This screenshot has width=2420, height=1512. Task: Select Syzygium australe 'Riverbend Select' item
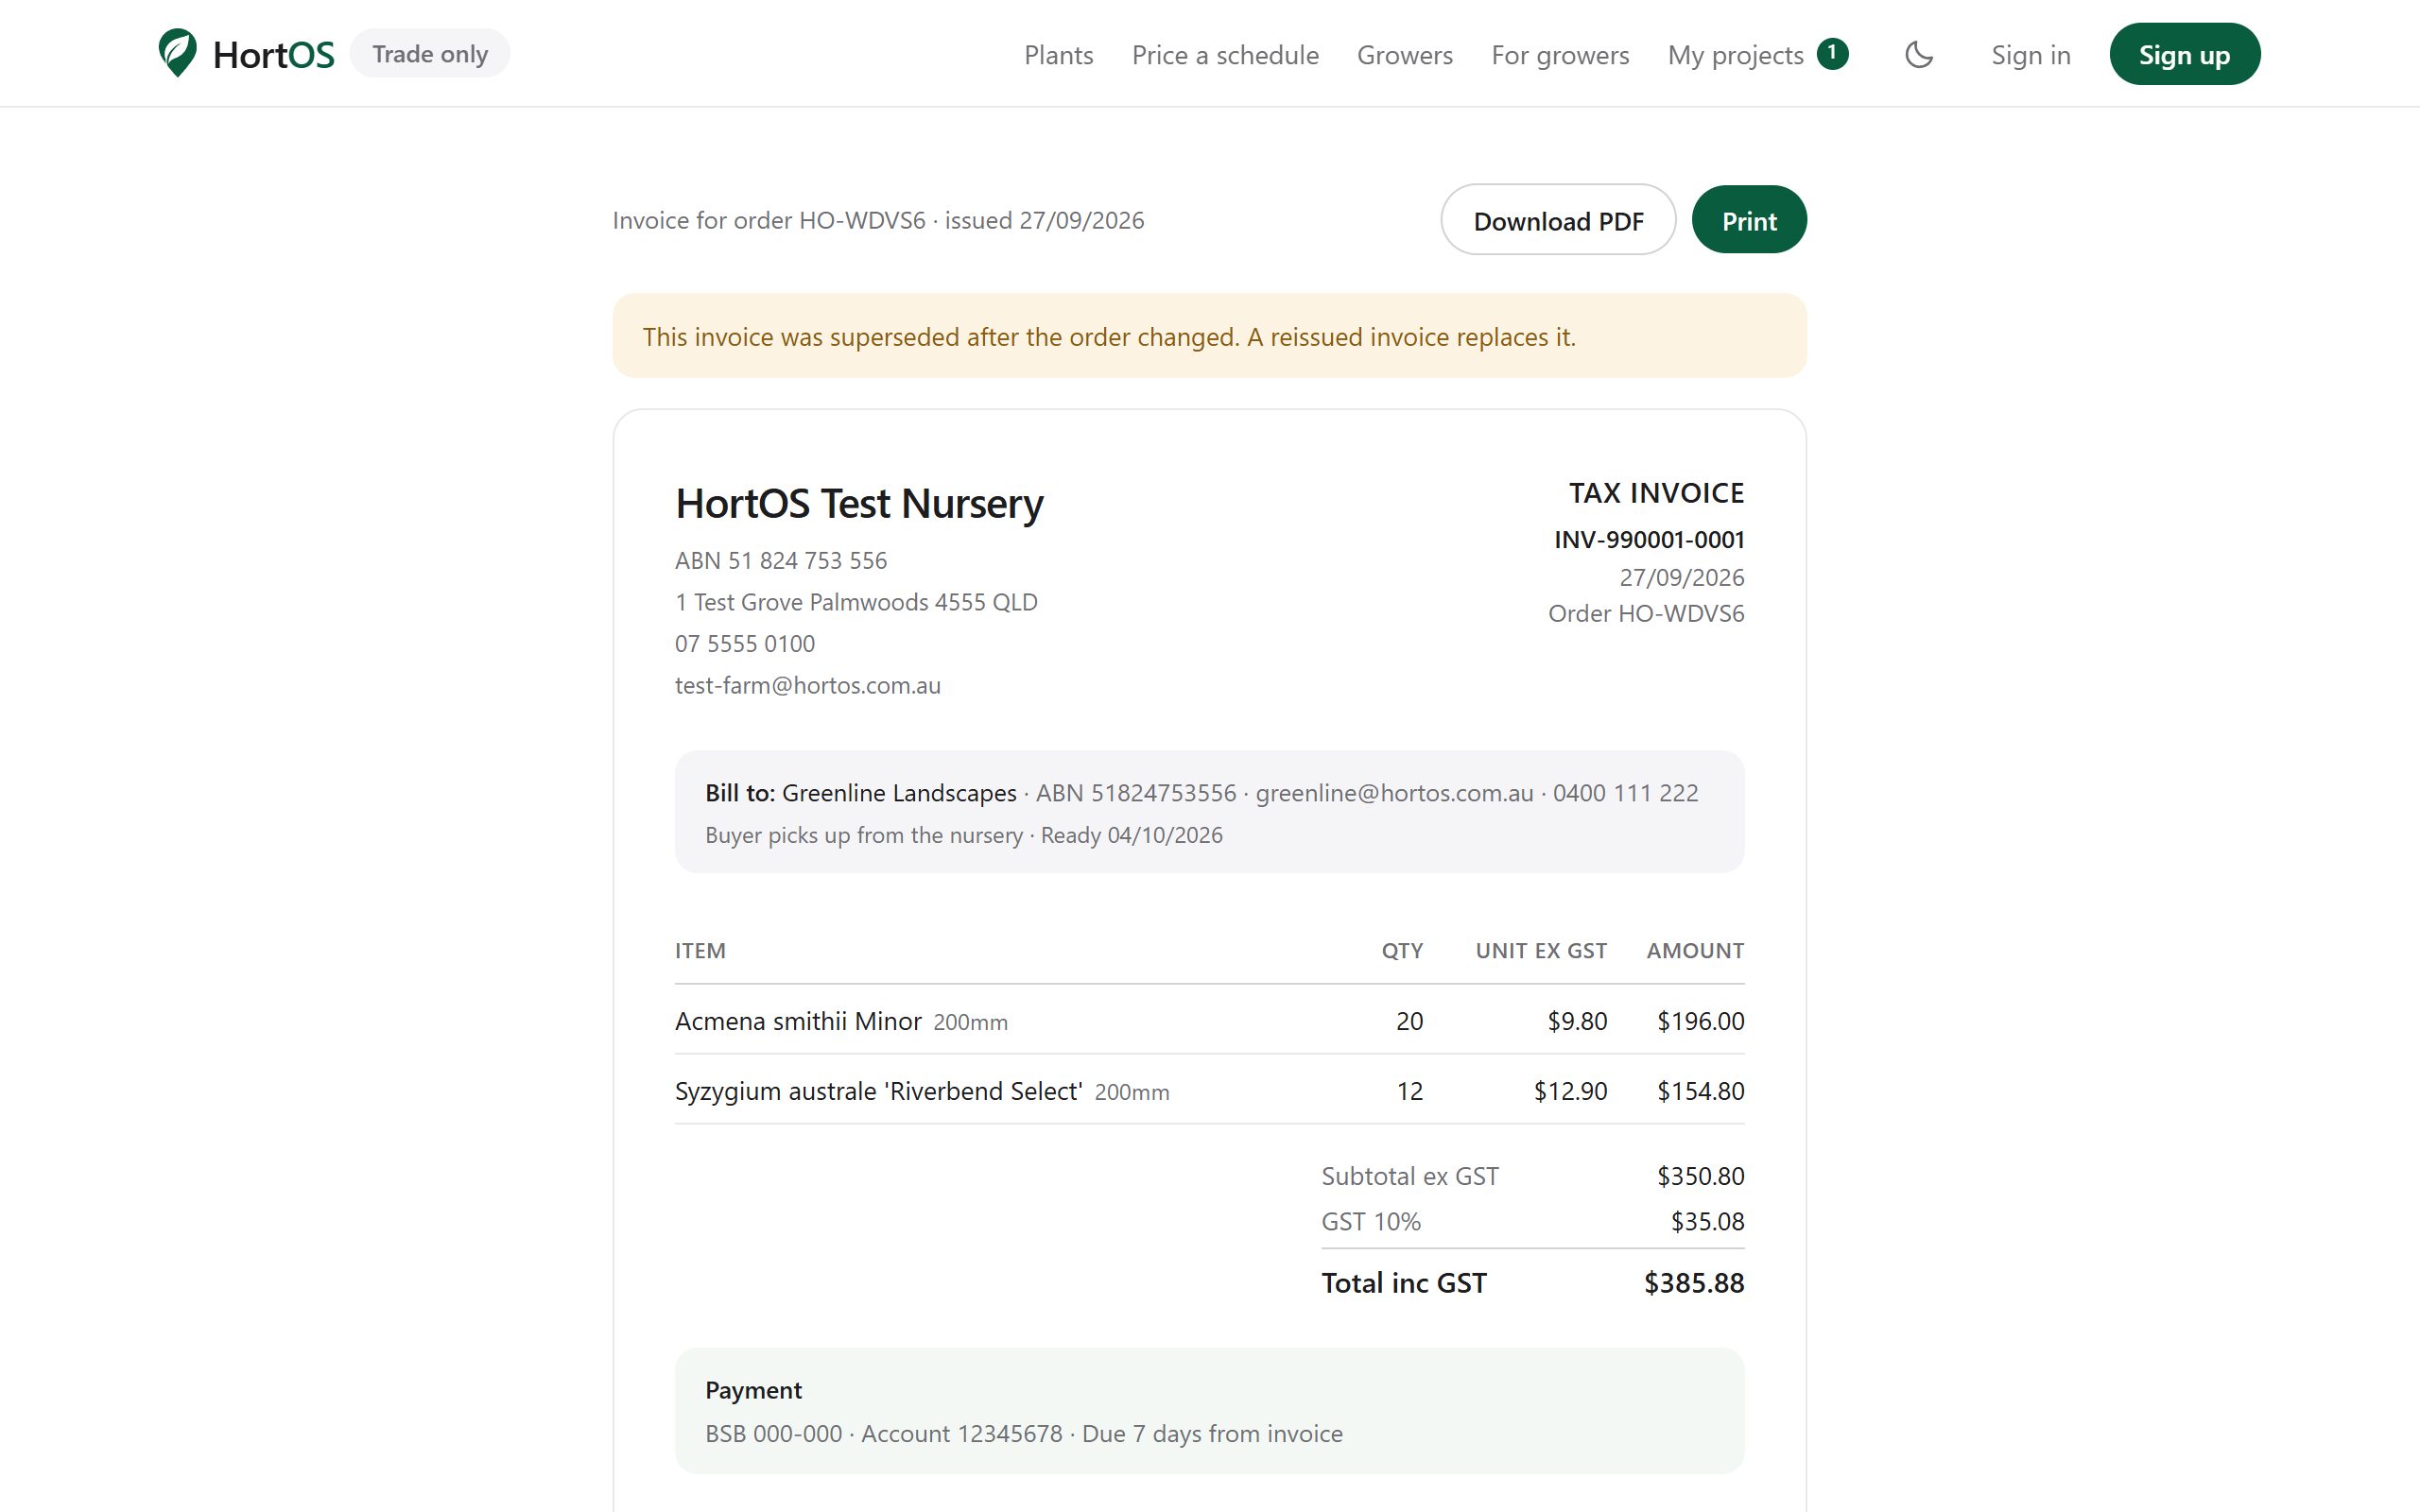point(879,1092)
